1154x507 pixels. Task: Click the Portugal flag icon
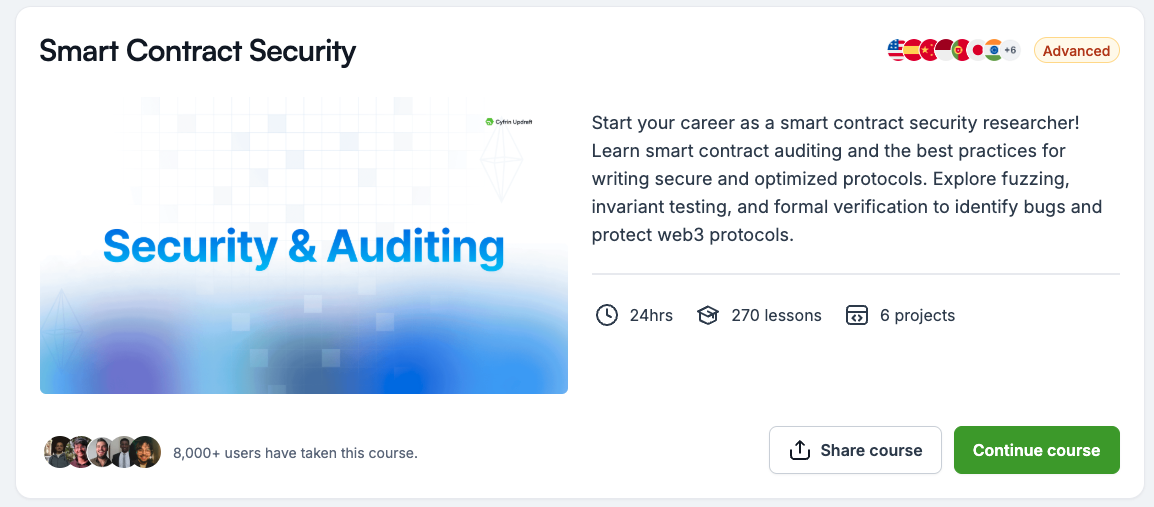960,50
